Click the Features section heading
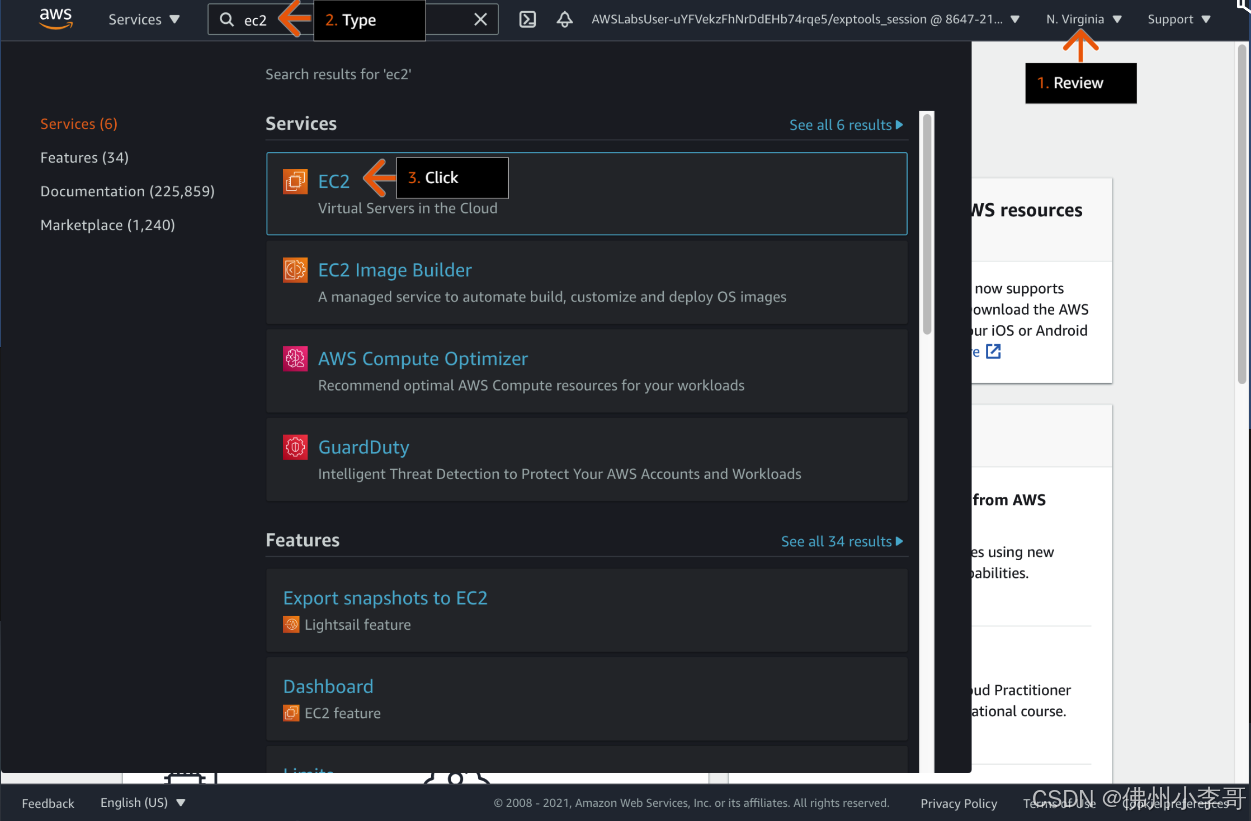The width and height of the screenshot is (1251, 821). (302, 540)
